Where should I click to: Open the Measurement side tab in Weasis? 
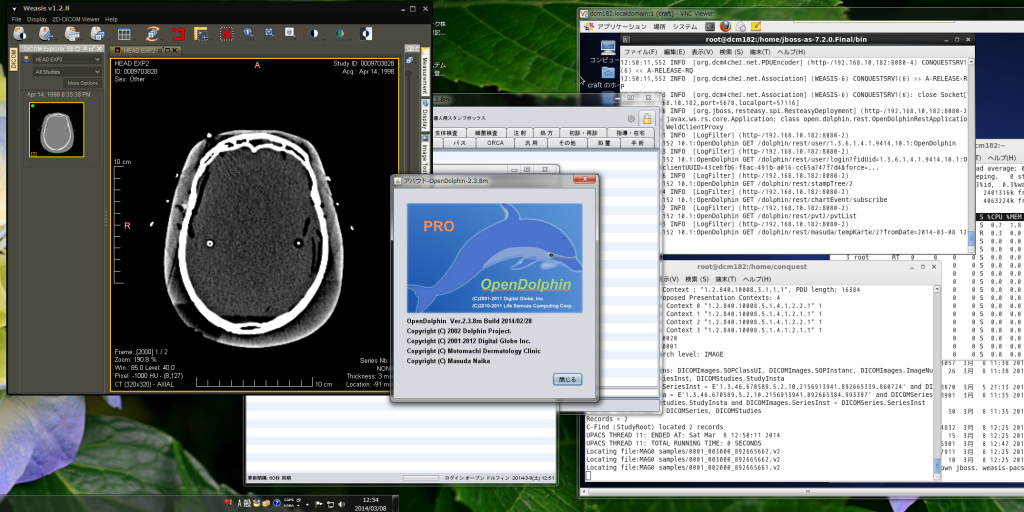425,71
